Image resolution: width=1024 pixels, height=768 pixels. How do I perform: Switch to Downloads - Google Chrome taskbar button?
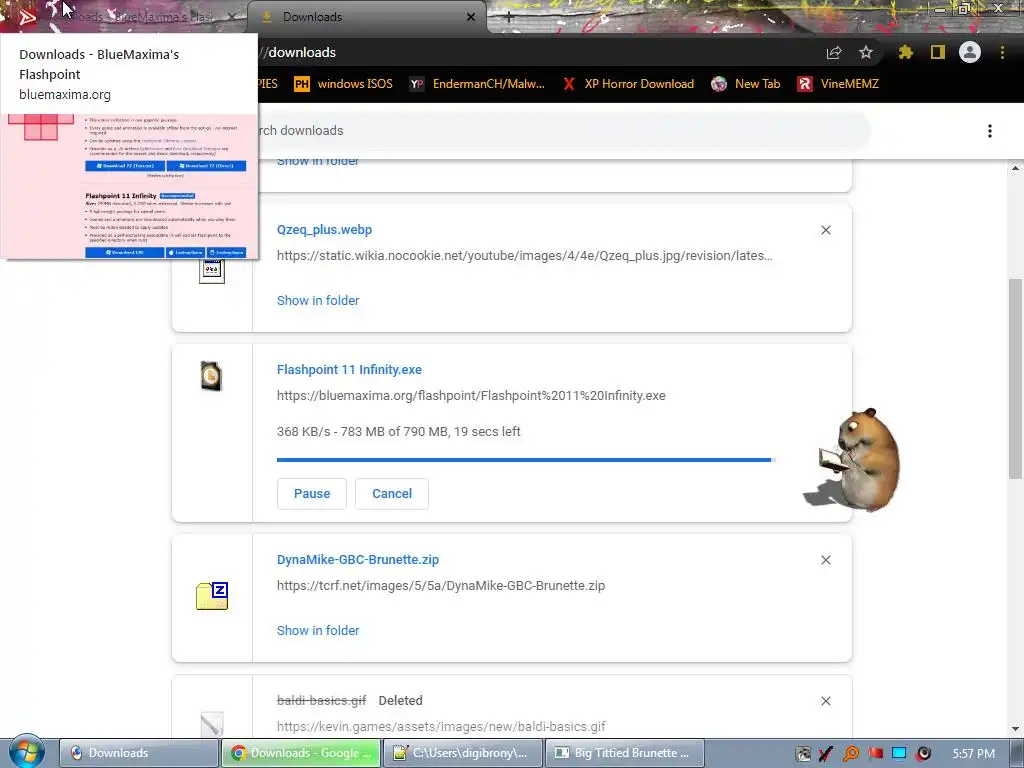coord(300,753)
